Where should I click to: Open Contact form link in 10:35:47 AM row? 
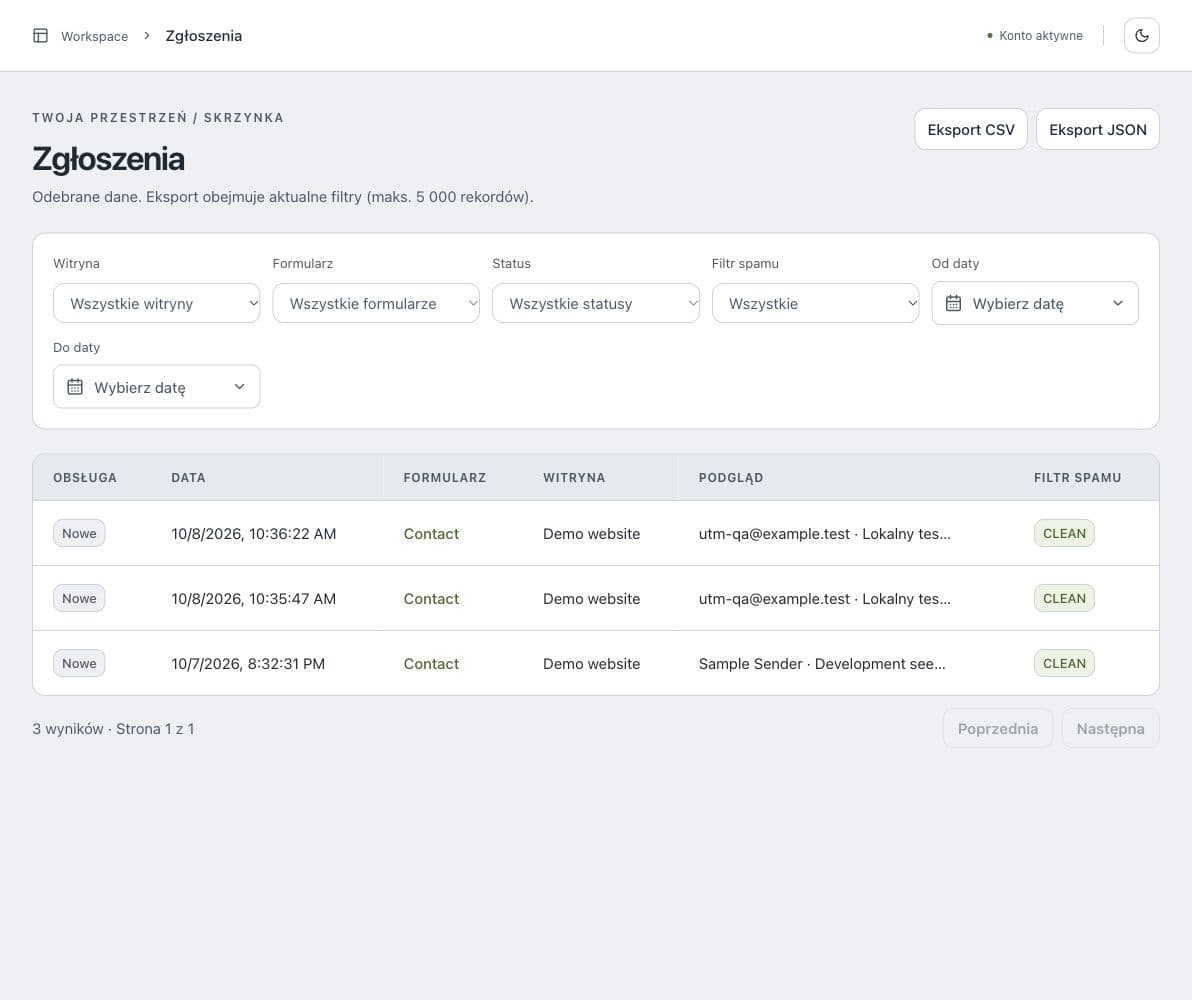[x=431, y=599]
